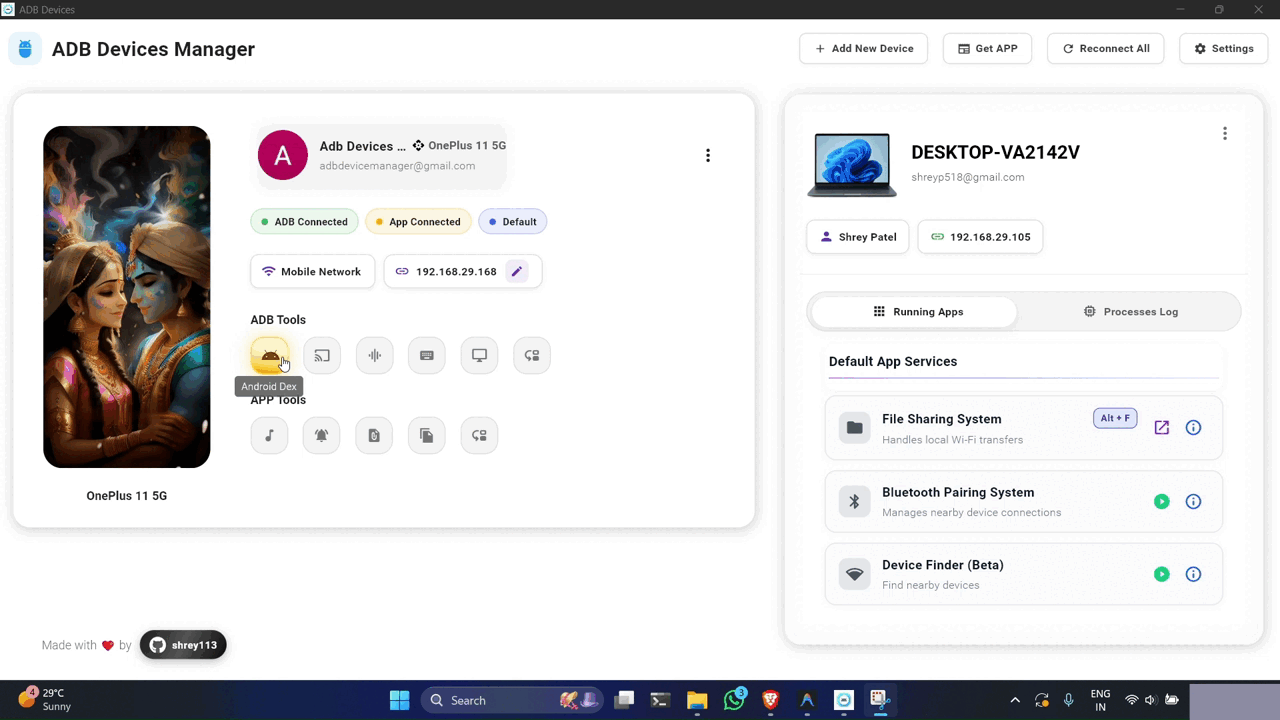View info for Bluetooth Pairing System
Viewport: 1280px width, 720px height.
coord(1193,501)
